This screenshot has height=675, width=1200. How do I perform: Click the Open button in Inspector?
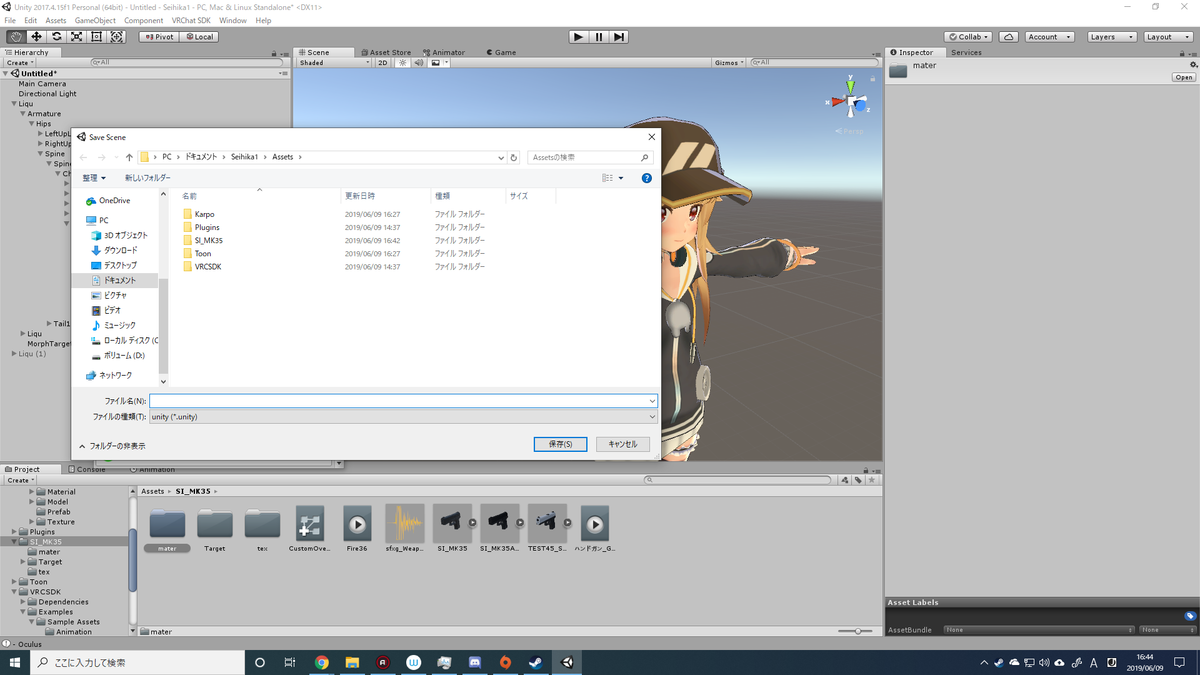pyautogui.click(x=1184, y=77)
